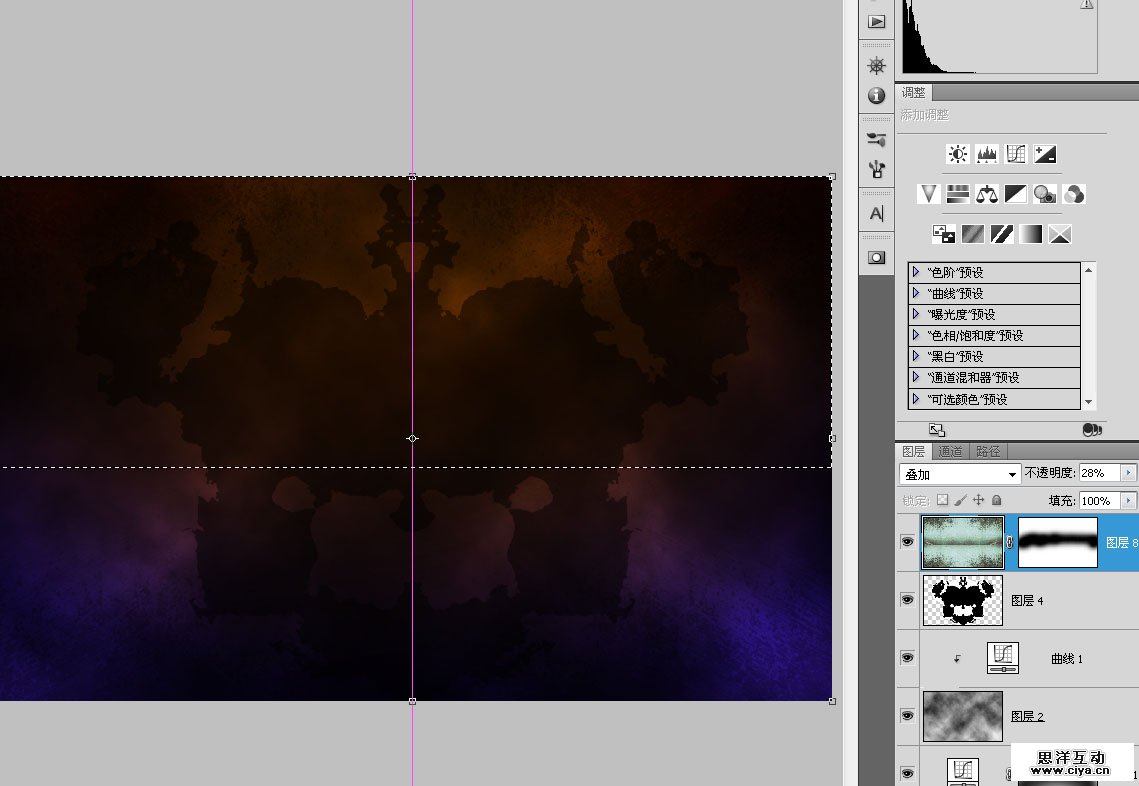1139x786 pixels.
Task: Click the Vibrance triangle icon
Action: point(929,194)
